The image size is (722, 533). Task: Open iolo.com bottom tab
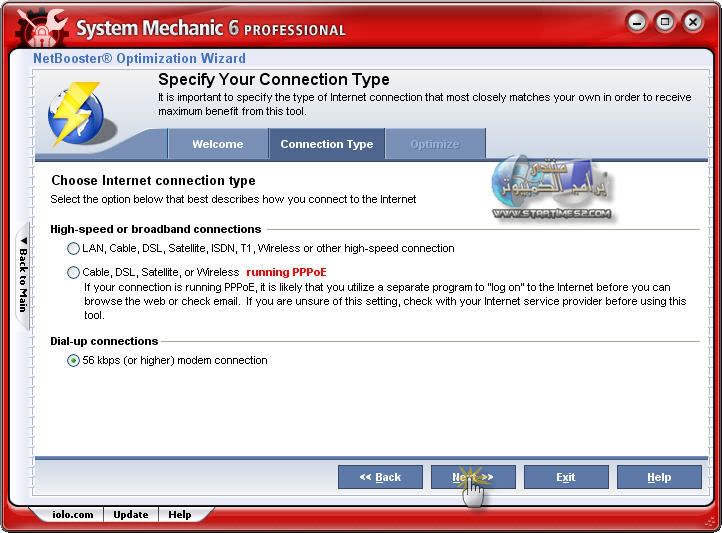coord(73,515)
